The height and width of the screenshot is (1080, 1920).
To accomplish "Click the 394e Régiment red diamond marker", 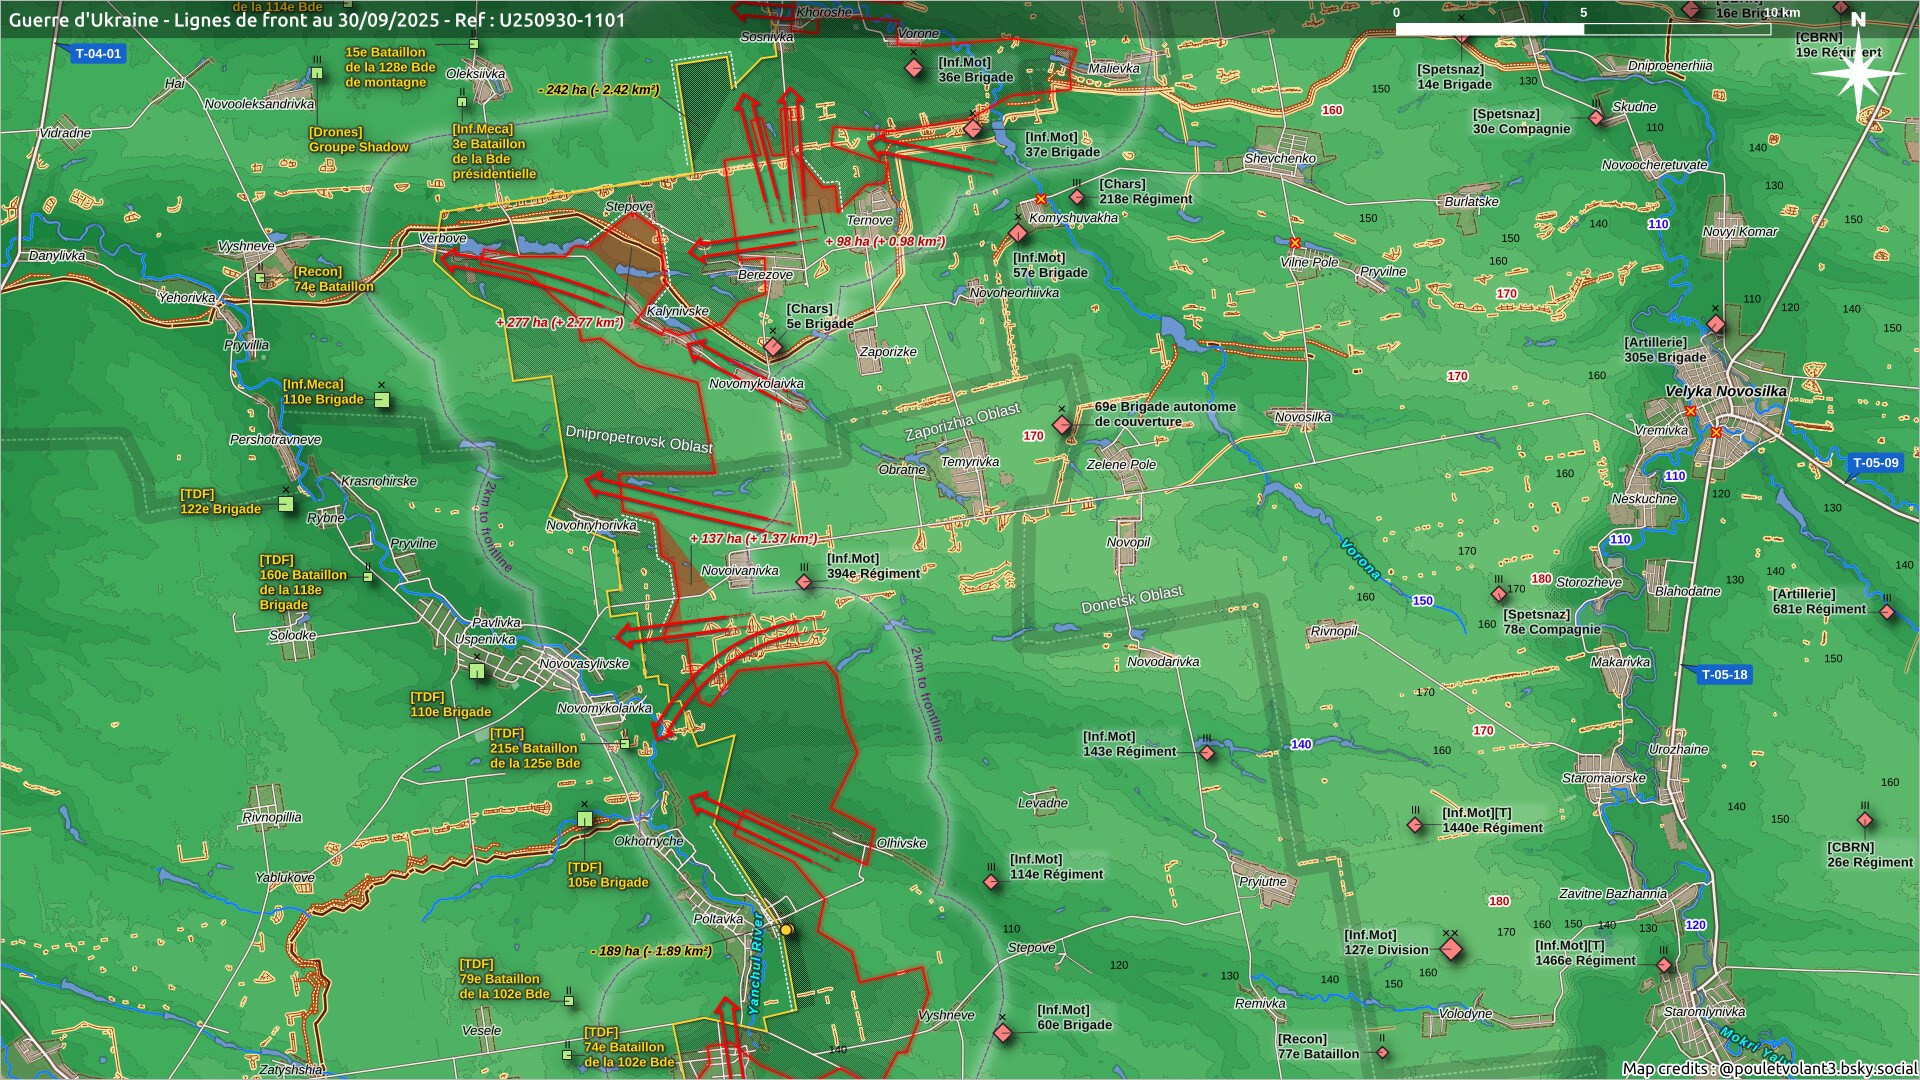I will 804,582.
